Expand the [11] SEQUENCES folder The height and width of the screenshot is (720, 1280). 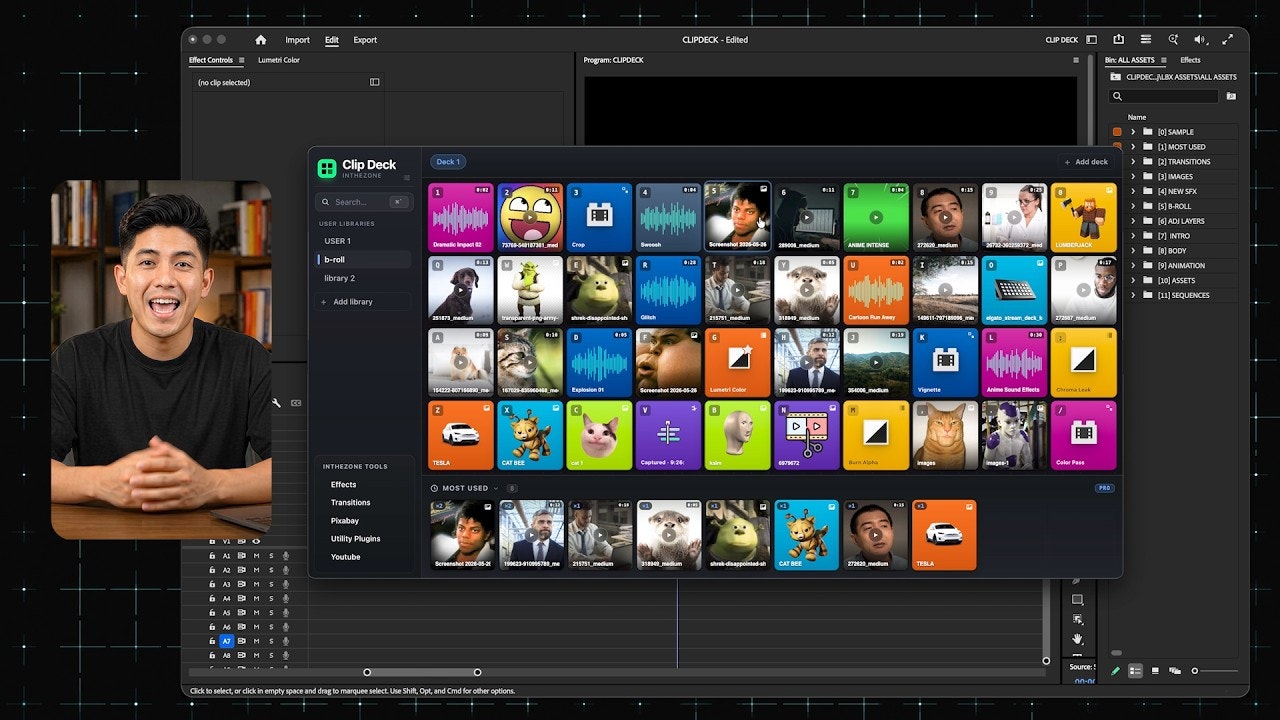(x=1133, y=295)
